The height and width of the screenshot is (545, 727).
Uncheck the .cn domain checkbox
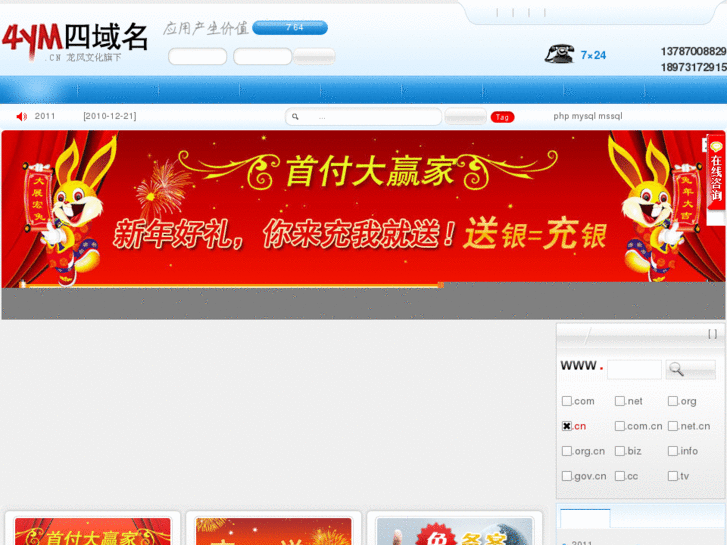point(567,426)
